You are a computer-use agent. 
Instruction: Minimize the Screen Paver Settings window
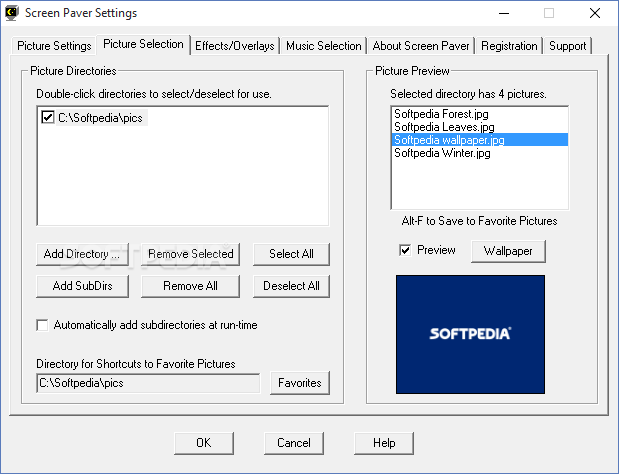(x=504, y=13)
